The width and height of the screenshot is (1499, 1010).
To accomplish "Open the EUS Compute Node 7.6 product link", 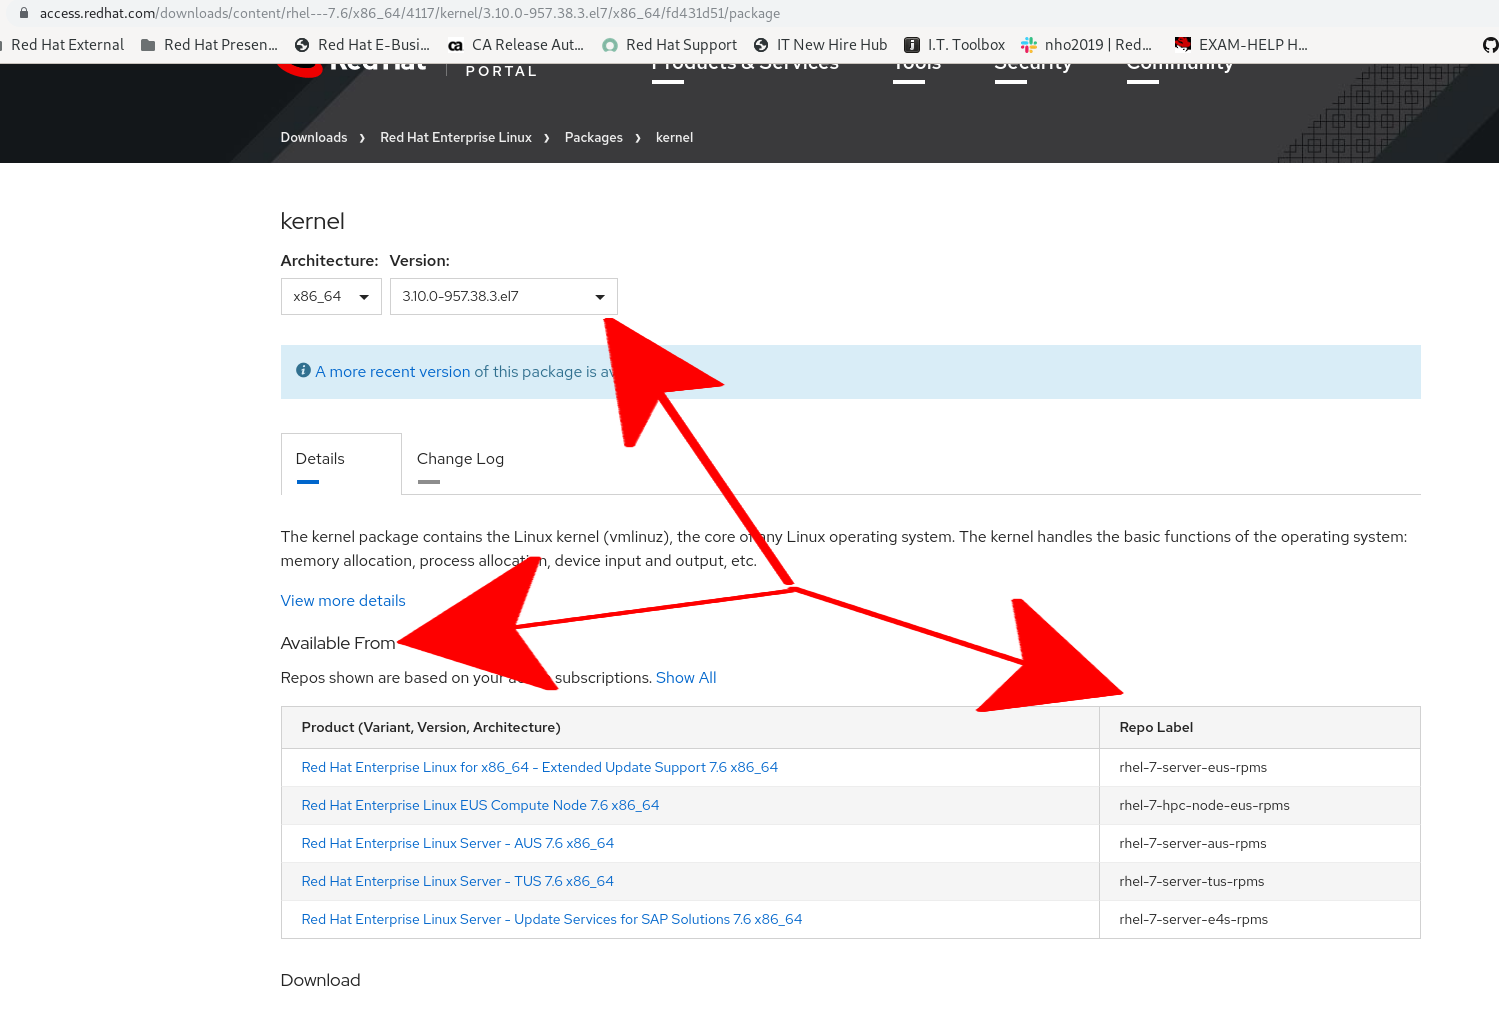I will click(480, 806).
